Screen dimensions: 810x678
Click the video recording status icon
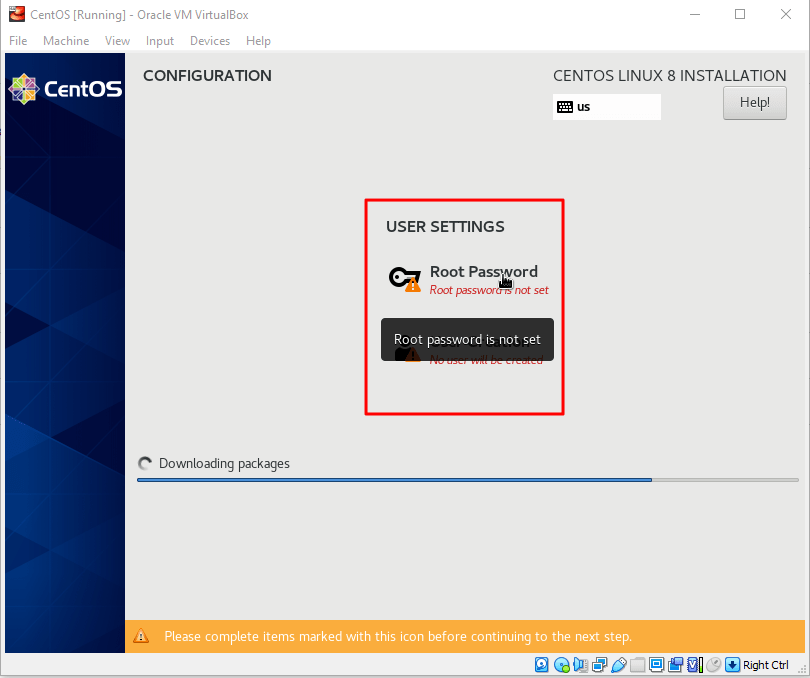[x=676, y=665]
